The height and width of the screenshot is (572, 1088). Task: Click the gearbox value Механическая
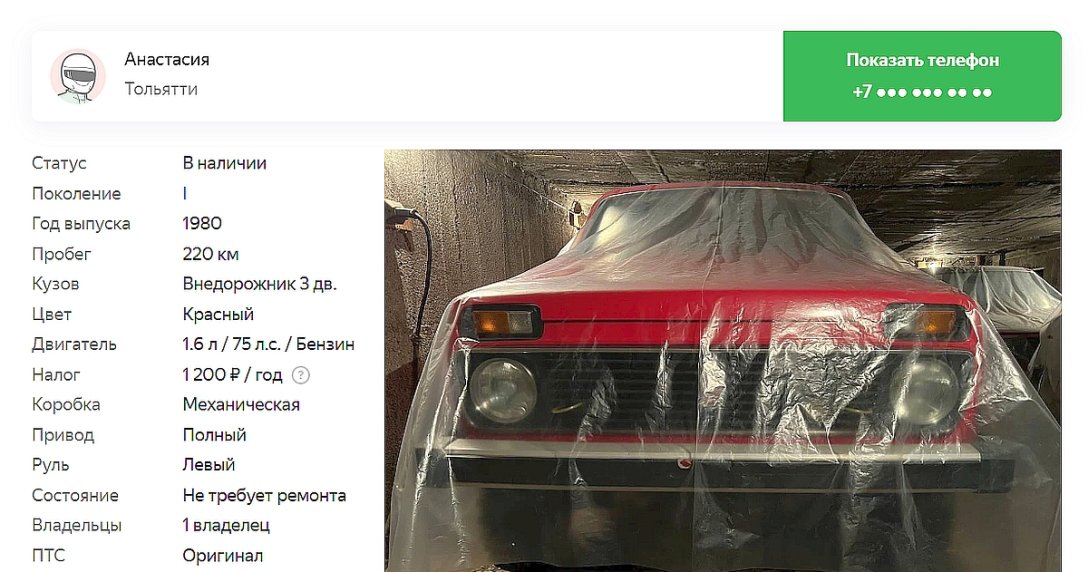241,405
